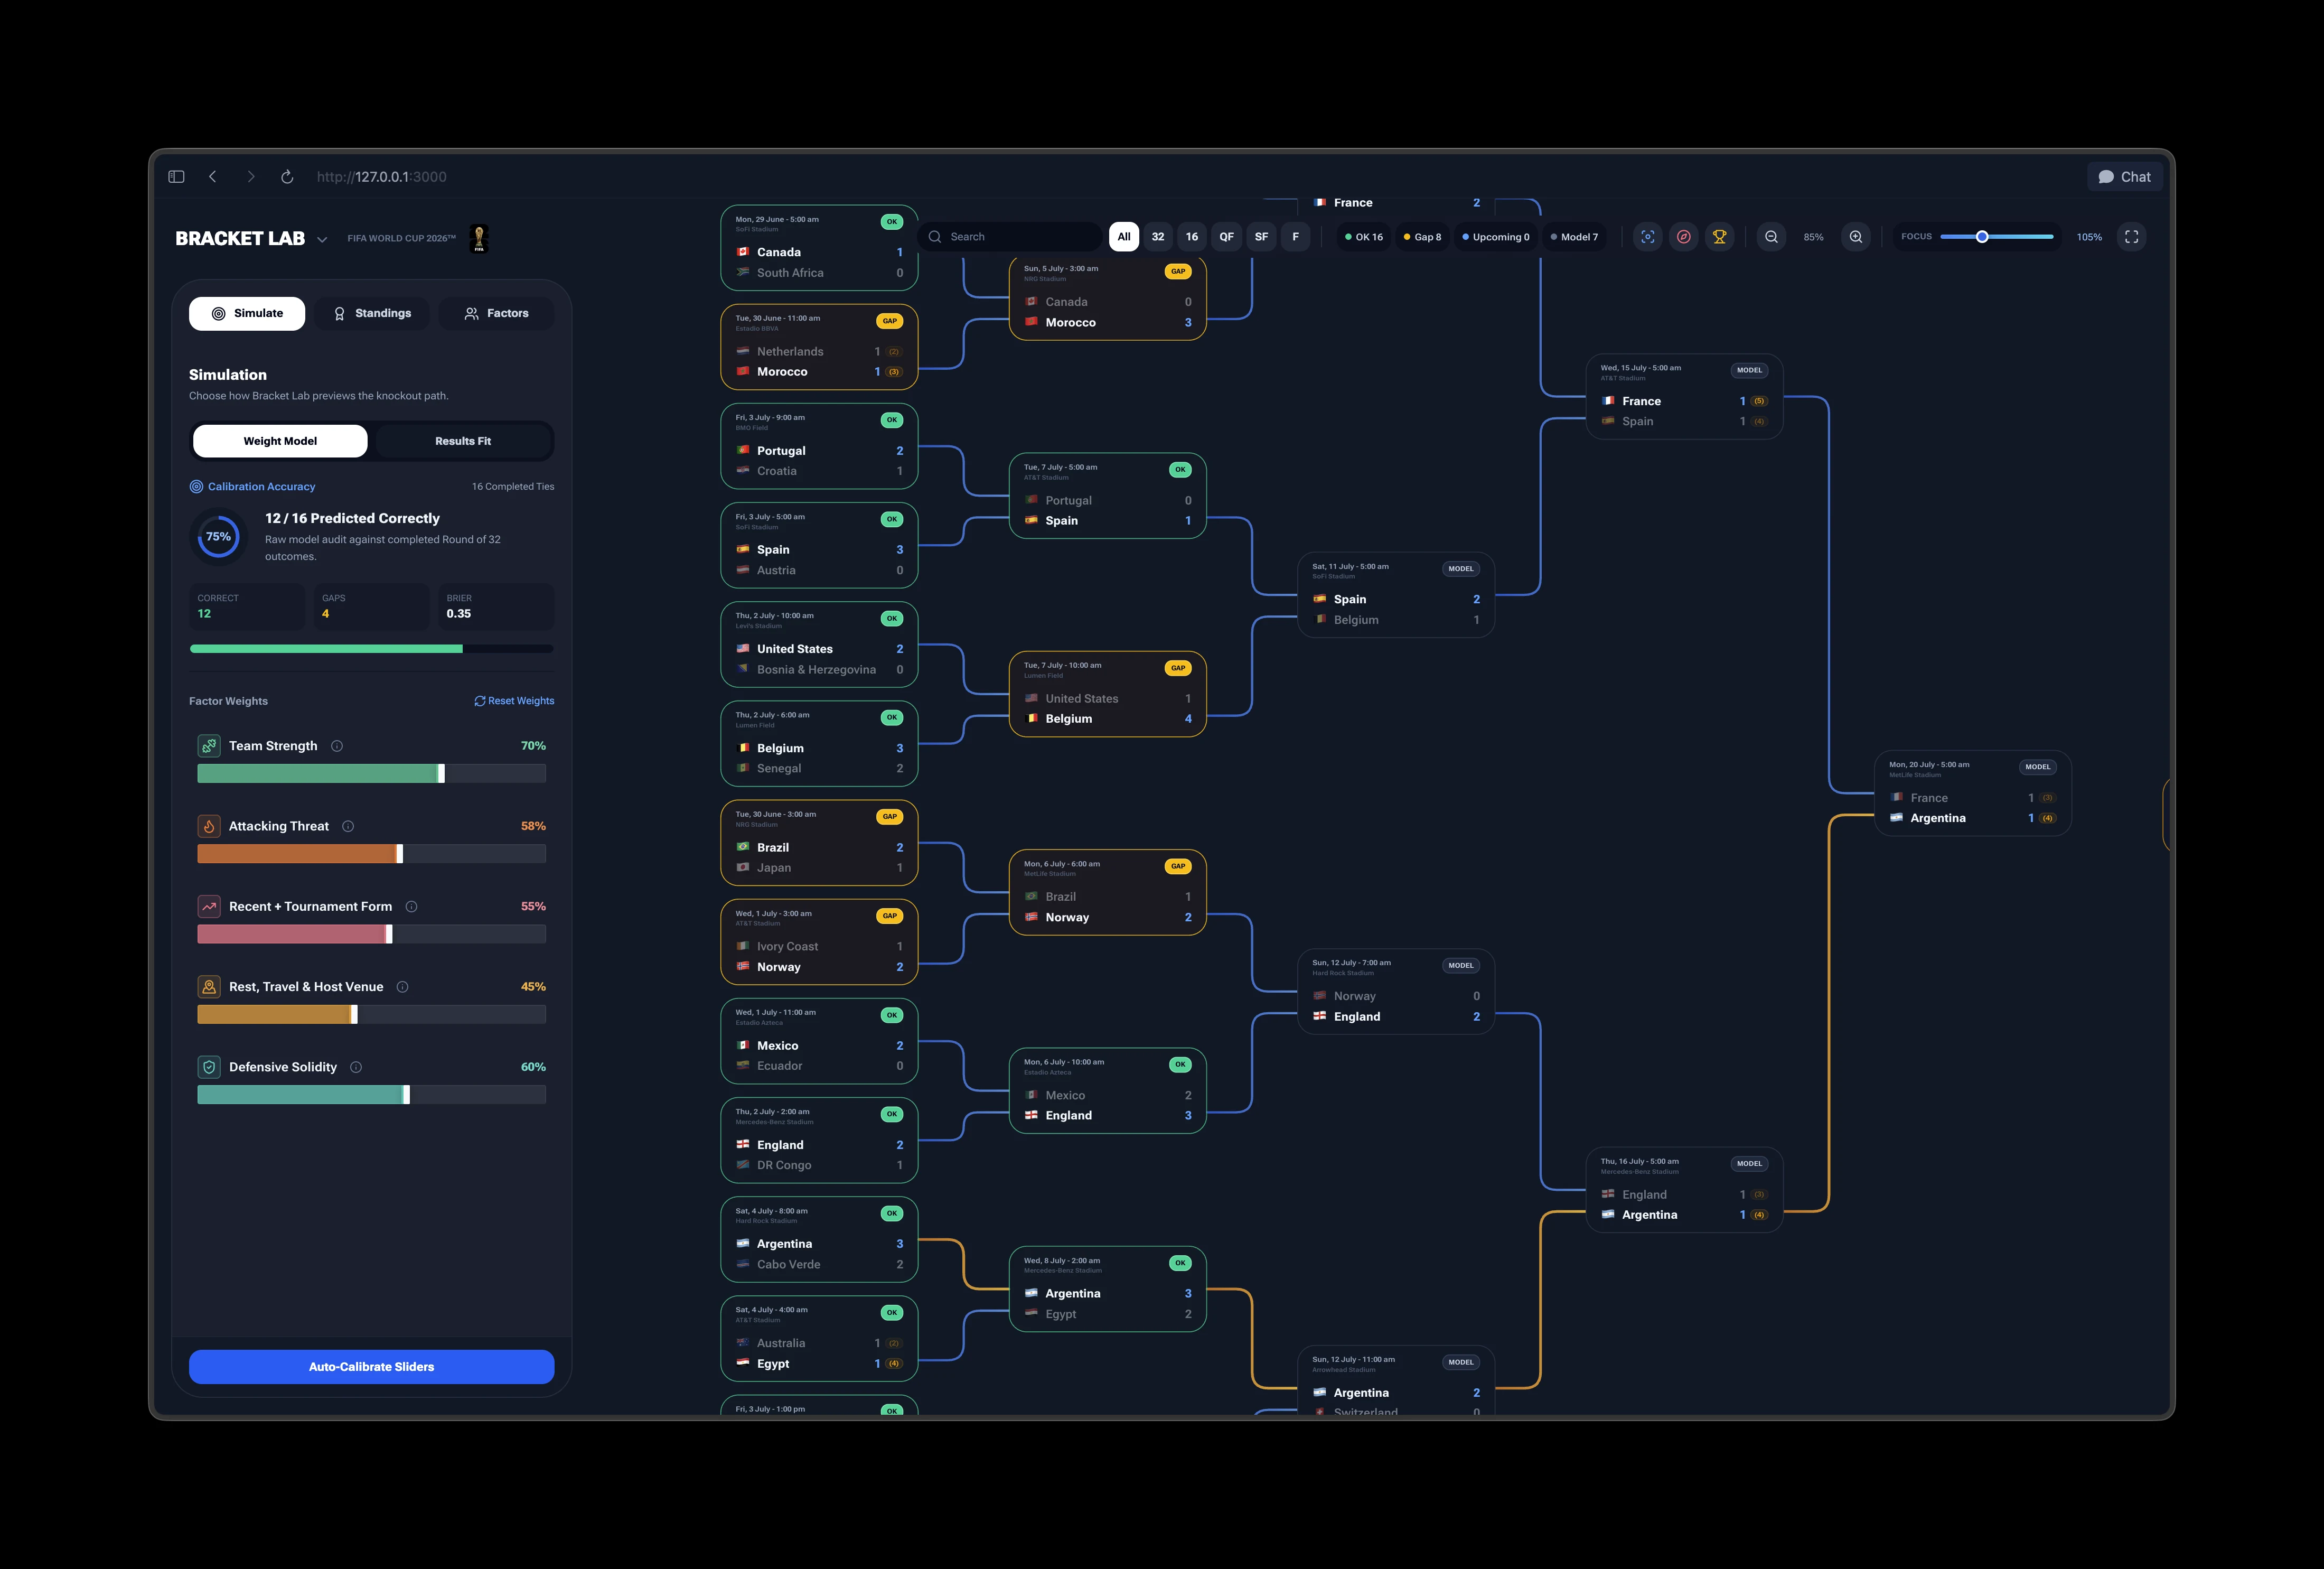This screenshot has height=1569, width=2324.
Task: Click the Calibration Accuracy target icon
Action: (196, 487)
